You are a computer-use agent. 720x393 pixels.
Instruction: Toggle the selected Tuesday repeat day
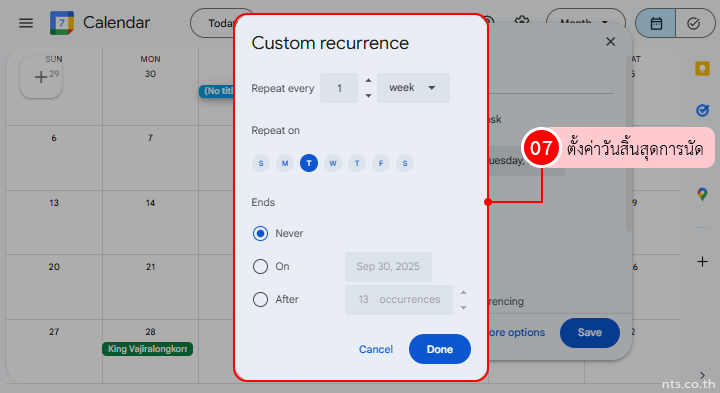point(309,163)
